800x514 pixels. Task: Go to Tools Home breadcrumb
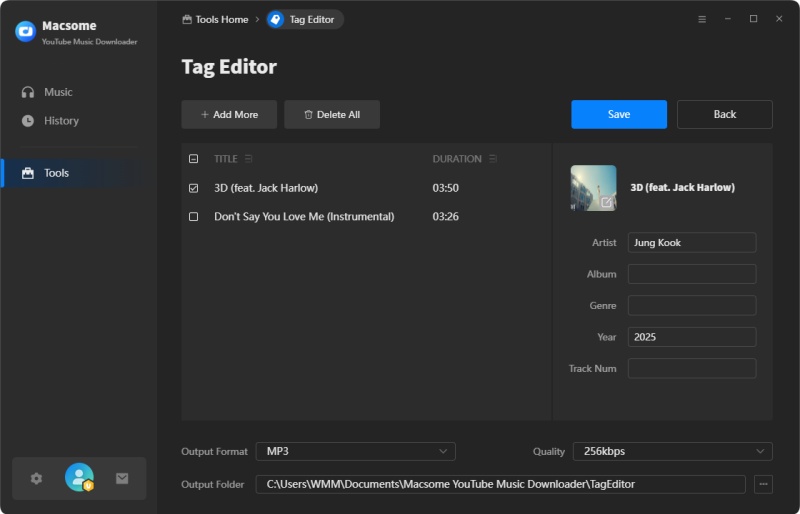point(215,19)
